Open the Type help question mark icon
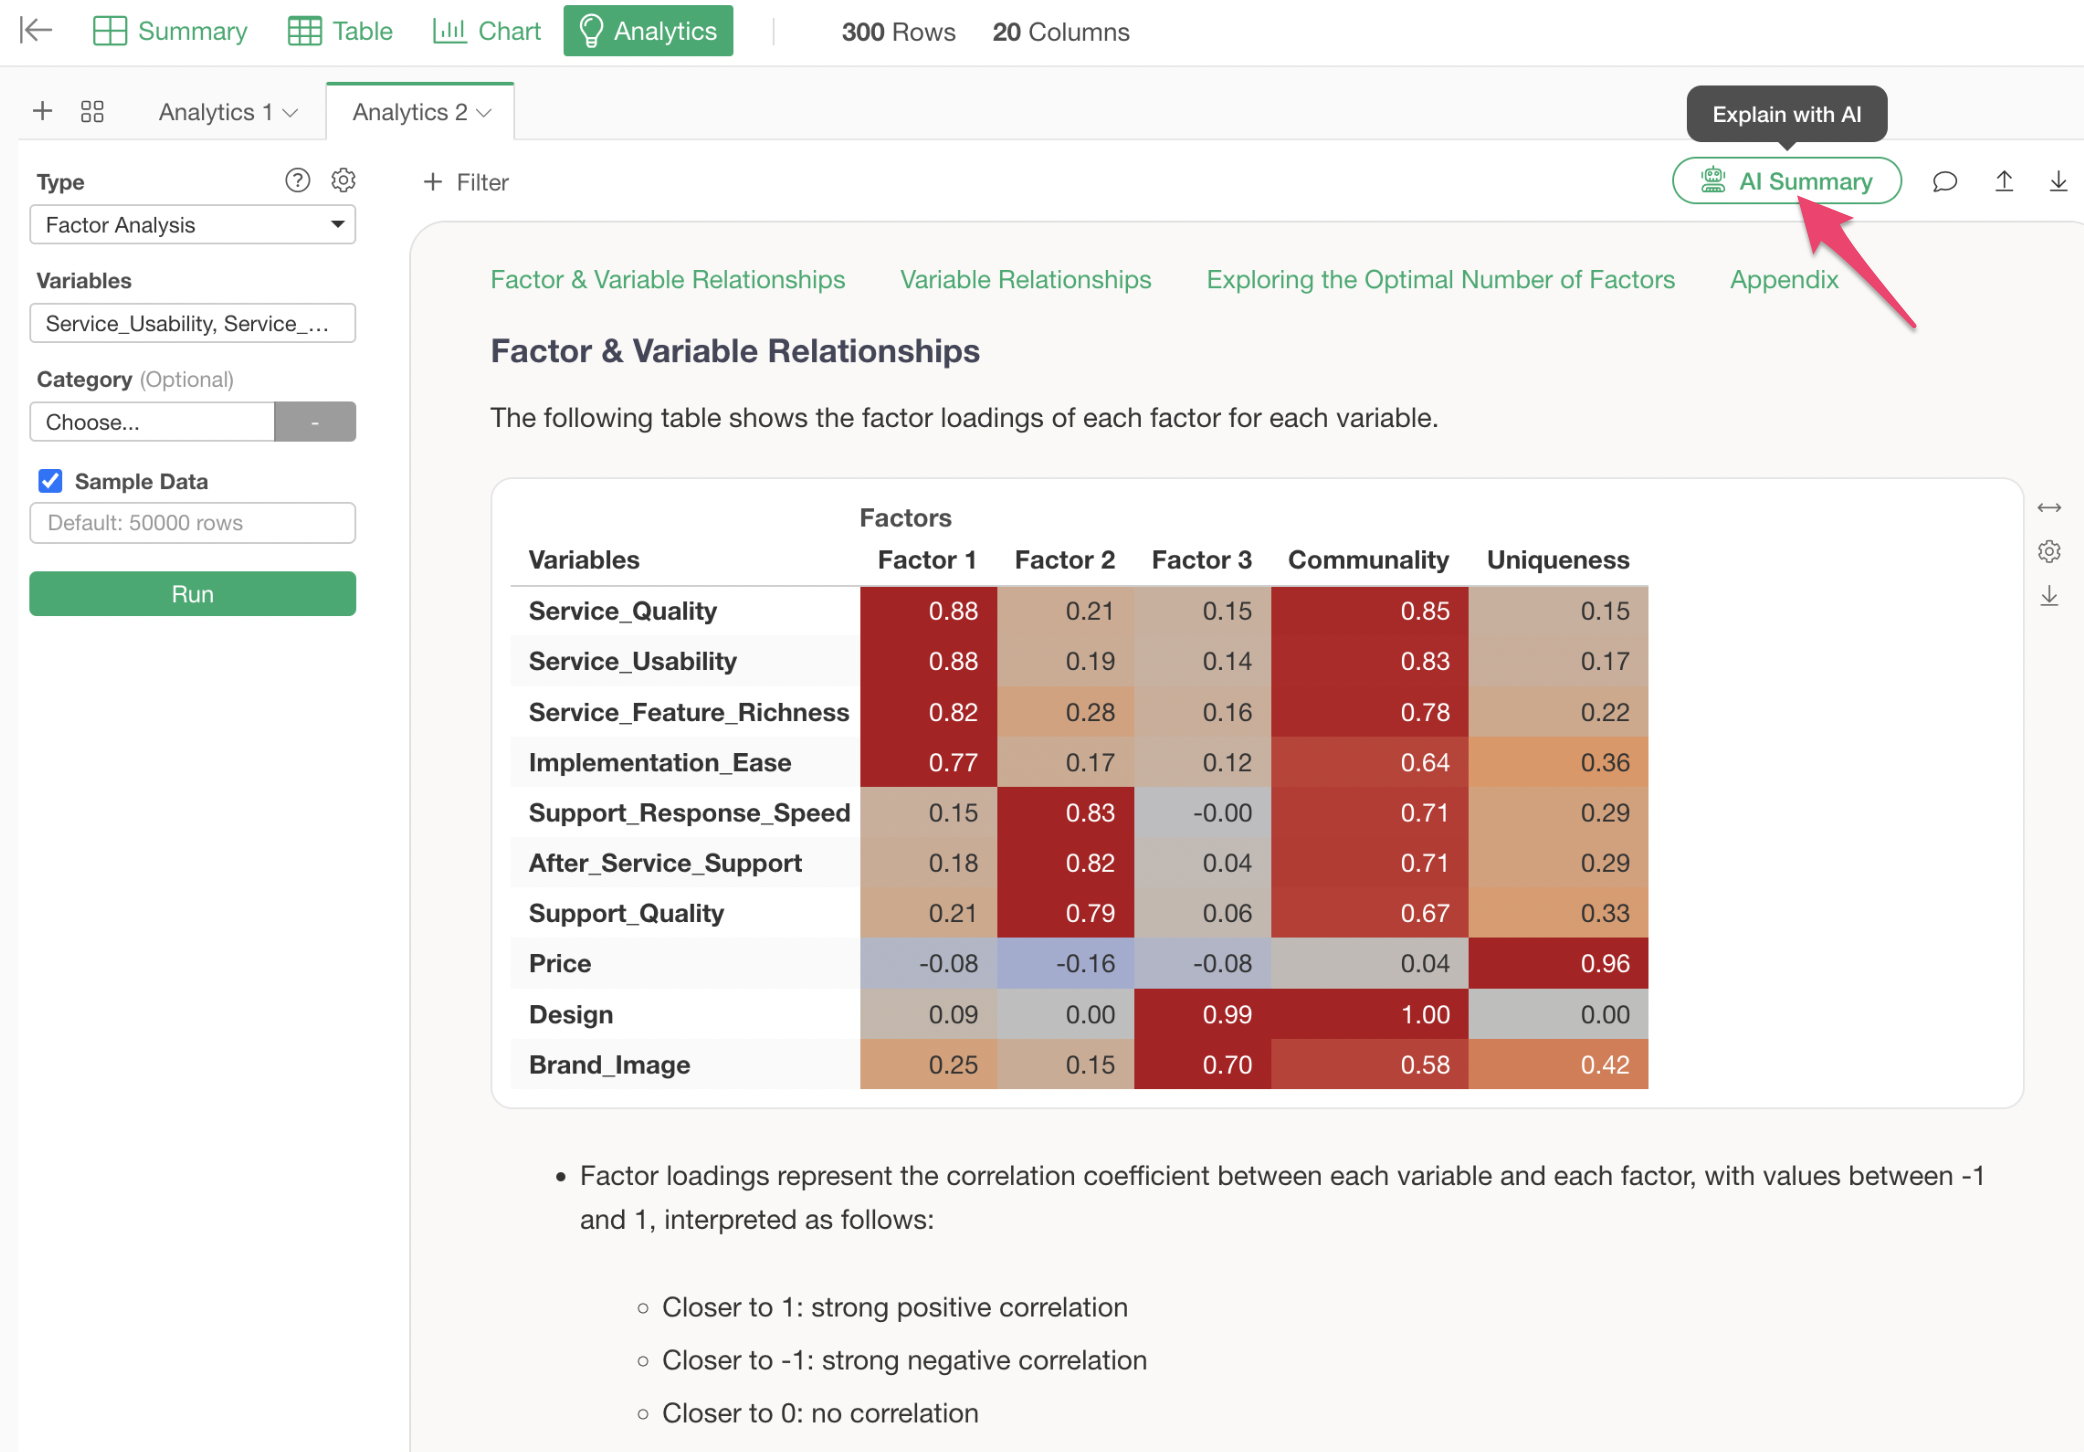 297,180
